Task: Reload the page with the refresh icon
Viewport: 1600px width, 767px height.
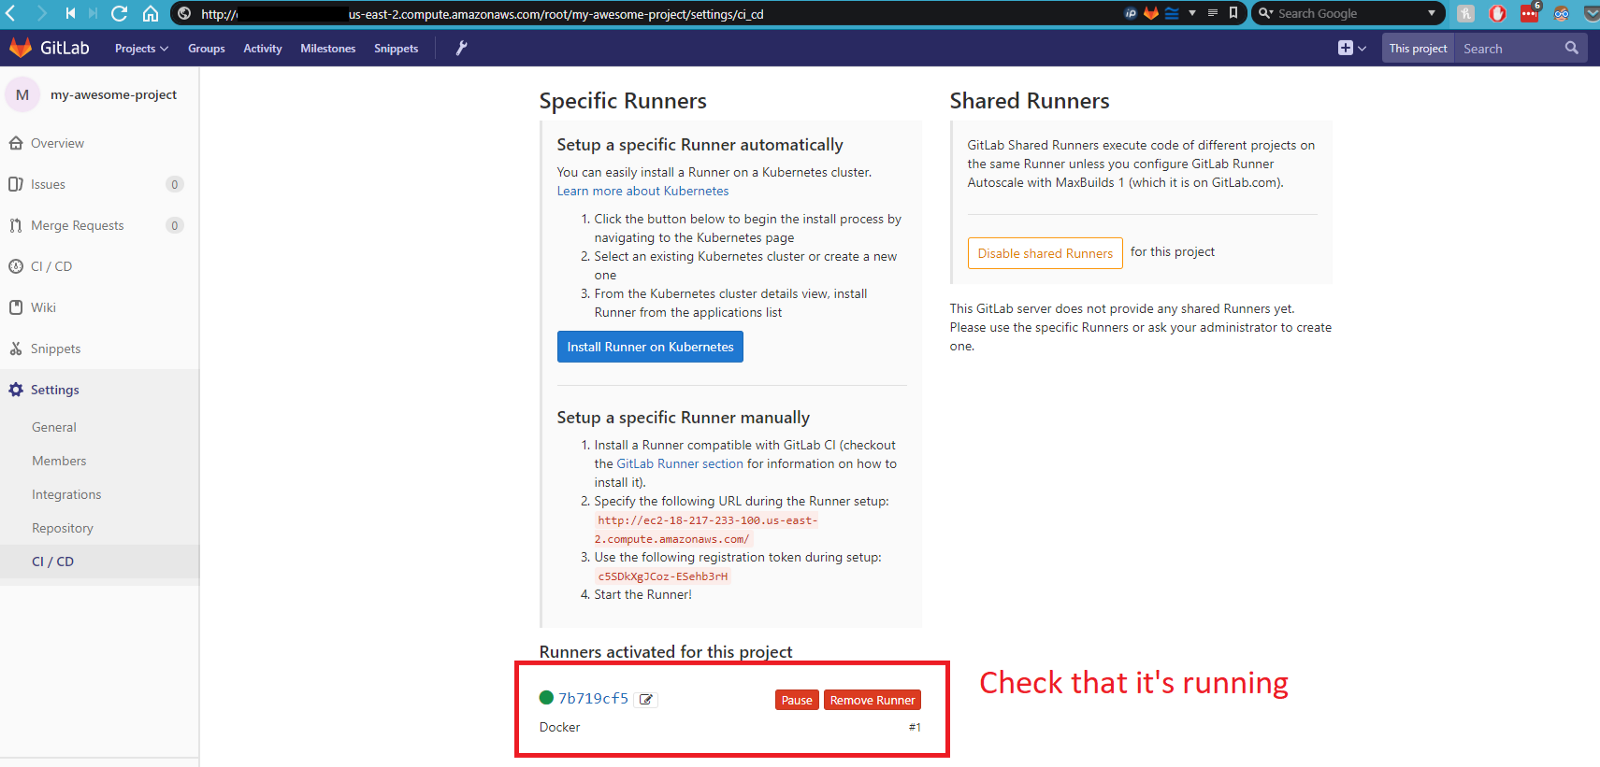Action: tap(119, 13)
